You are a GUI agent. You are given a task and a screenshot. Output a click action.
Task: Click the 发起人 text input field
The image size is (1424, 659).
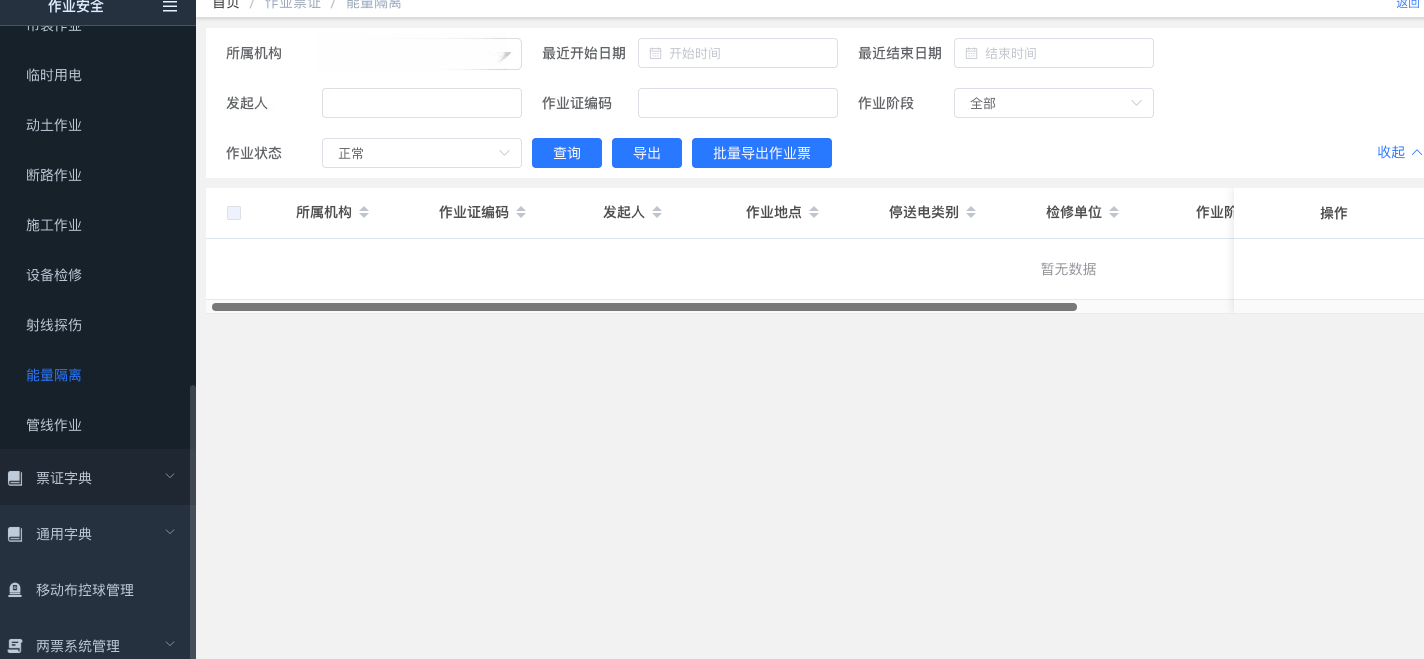(421, 103)
